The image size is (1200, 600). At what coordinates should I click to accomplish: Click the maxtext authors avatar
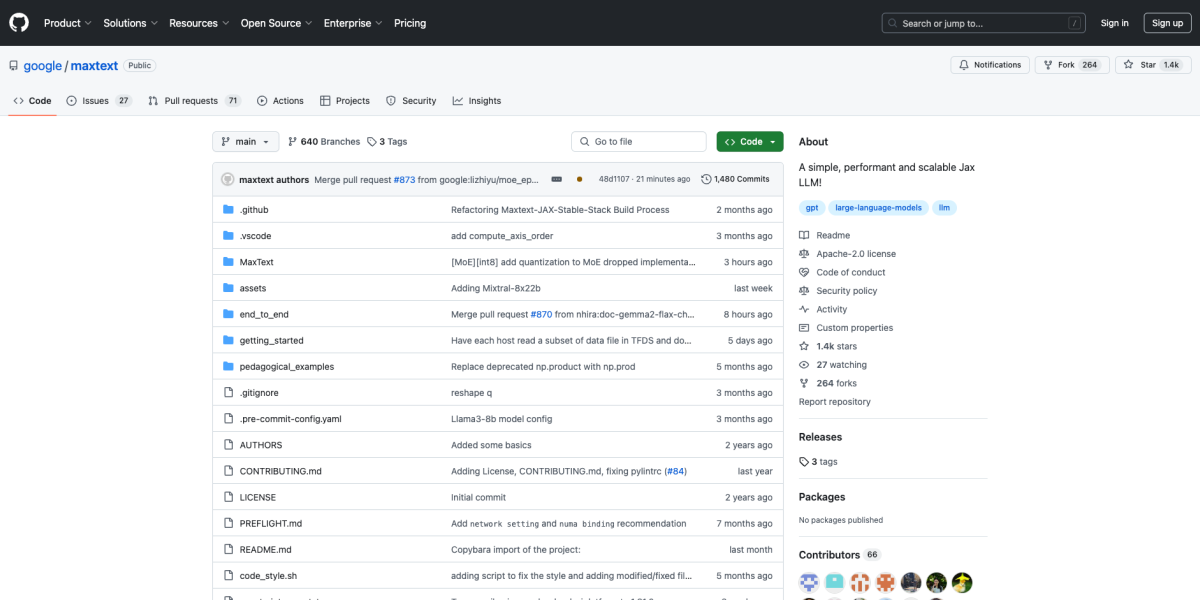(x=227, y=179)
